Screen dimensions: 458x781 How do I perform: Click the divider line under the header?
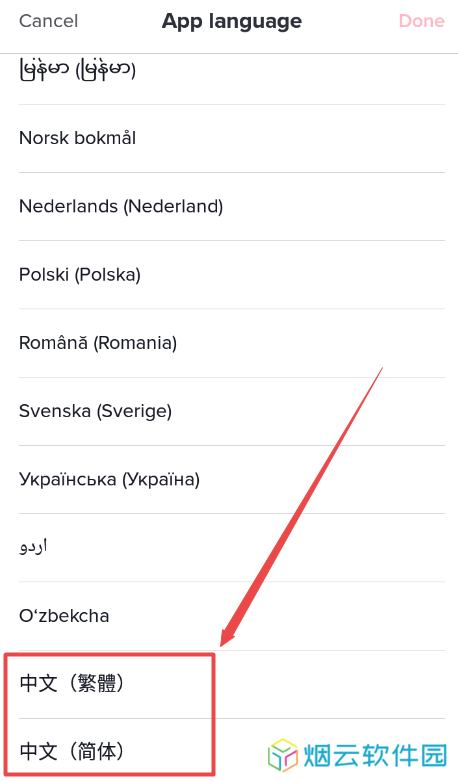[229, 53]
